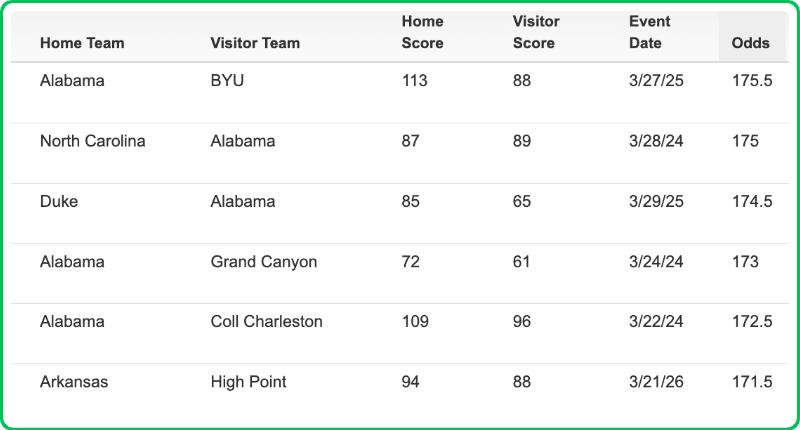
Task: Click the 175.5 odds value
Action: 752,81
